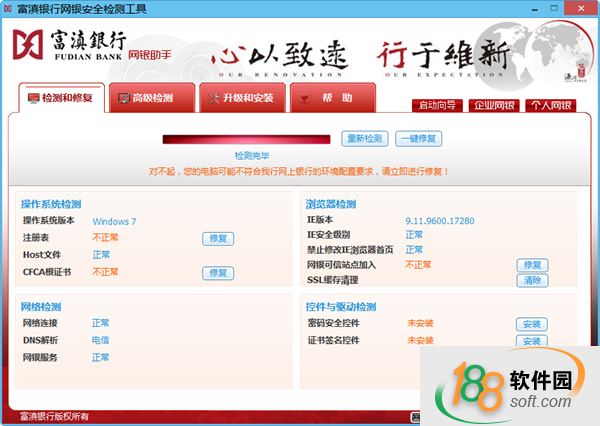Click the 网络检测 section heading

[41, 307]
